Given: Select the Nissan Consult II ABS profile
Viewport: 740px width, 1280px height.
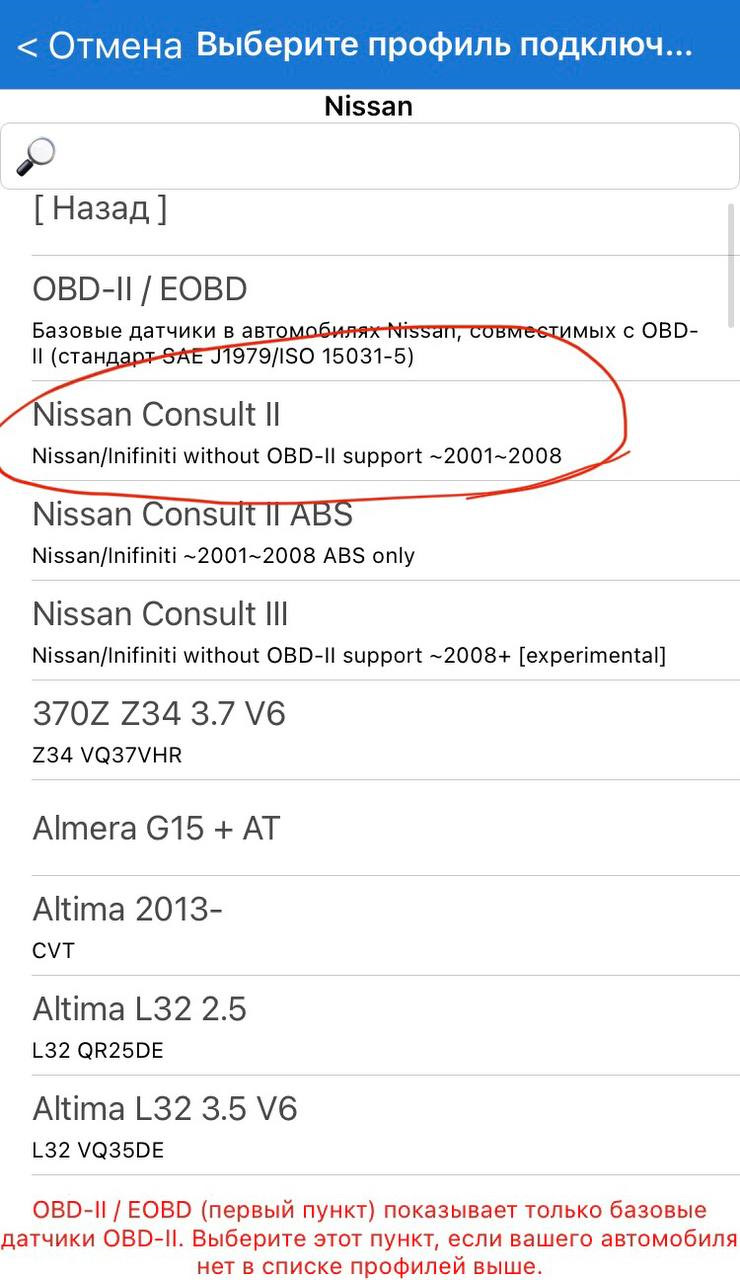Looking at the screenshot, I should tap(370, 531).
